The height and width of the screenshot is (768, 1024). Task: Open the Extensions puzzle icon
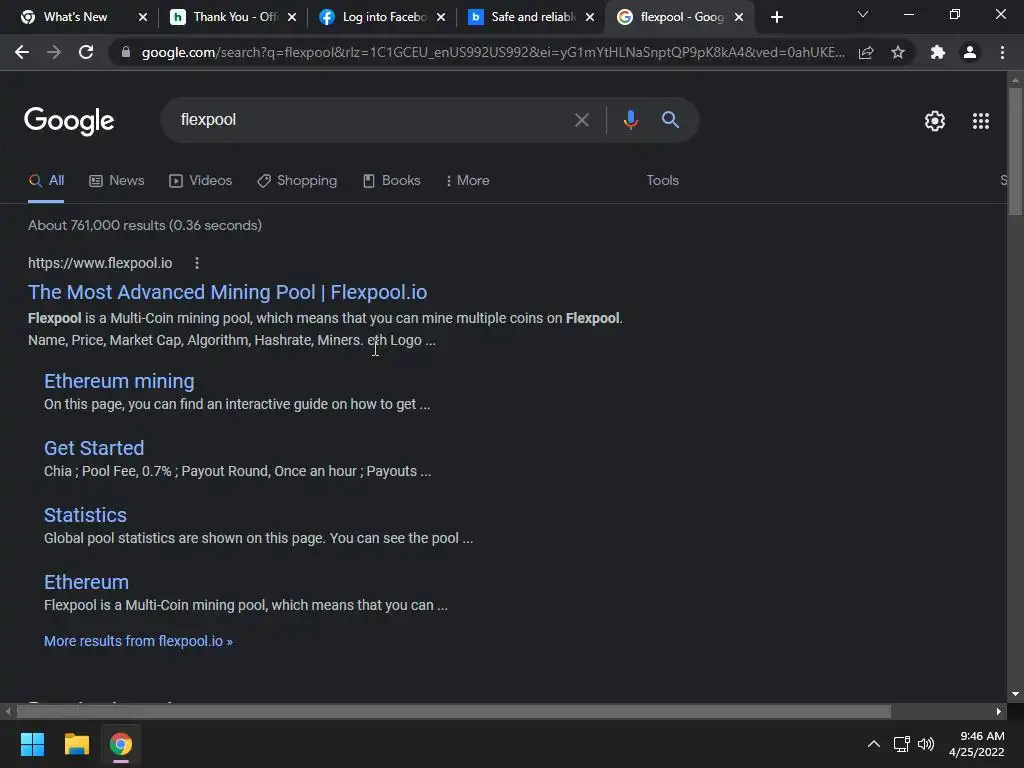pyautogui.click(x=938, y=52)
